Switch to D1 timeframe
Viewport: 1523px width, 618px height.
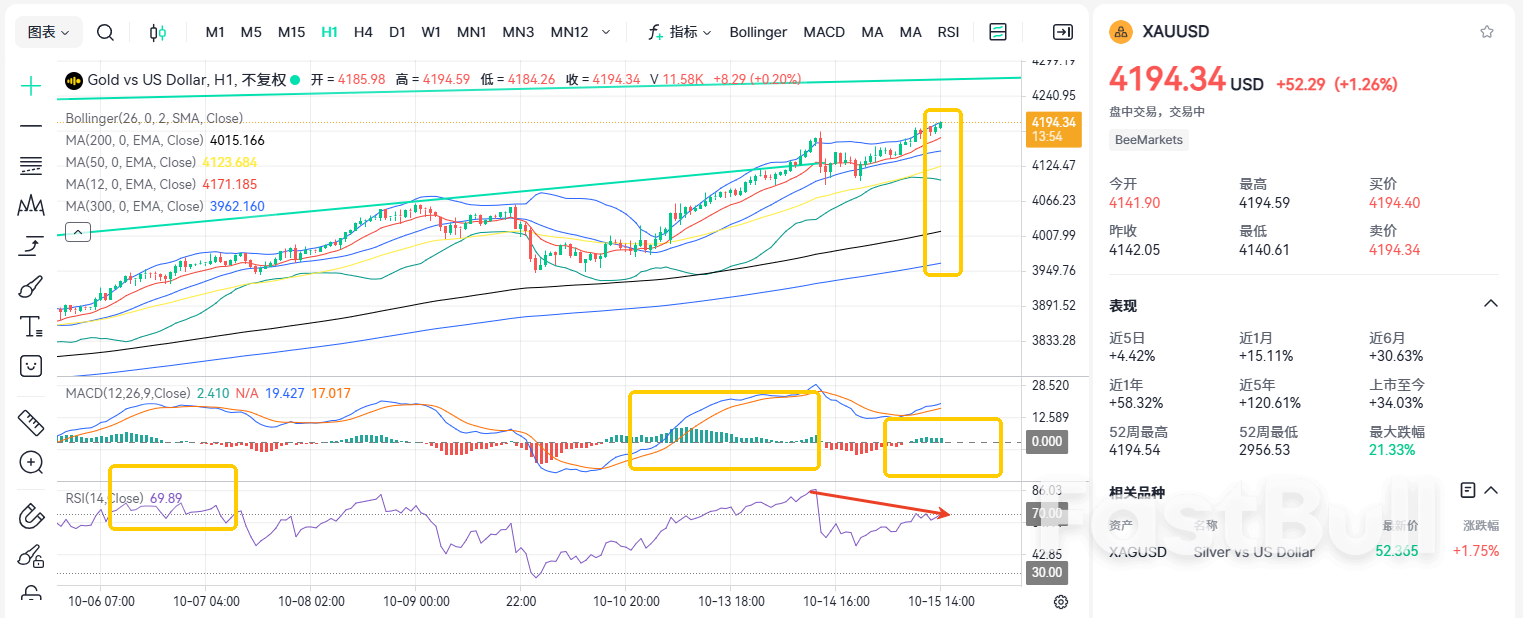pyautogui.click(x=397, y=32)
